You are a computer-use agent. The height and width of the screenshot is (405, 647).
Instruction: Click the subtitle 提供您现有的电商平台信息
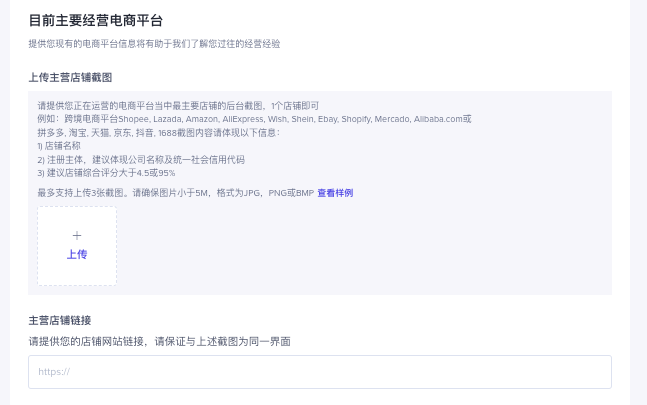154,44
